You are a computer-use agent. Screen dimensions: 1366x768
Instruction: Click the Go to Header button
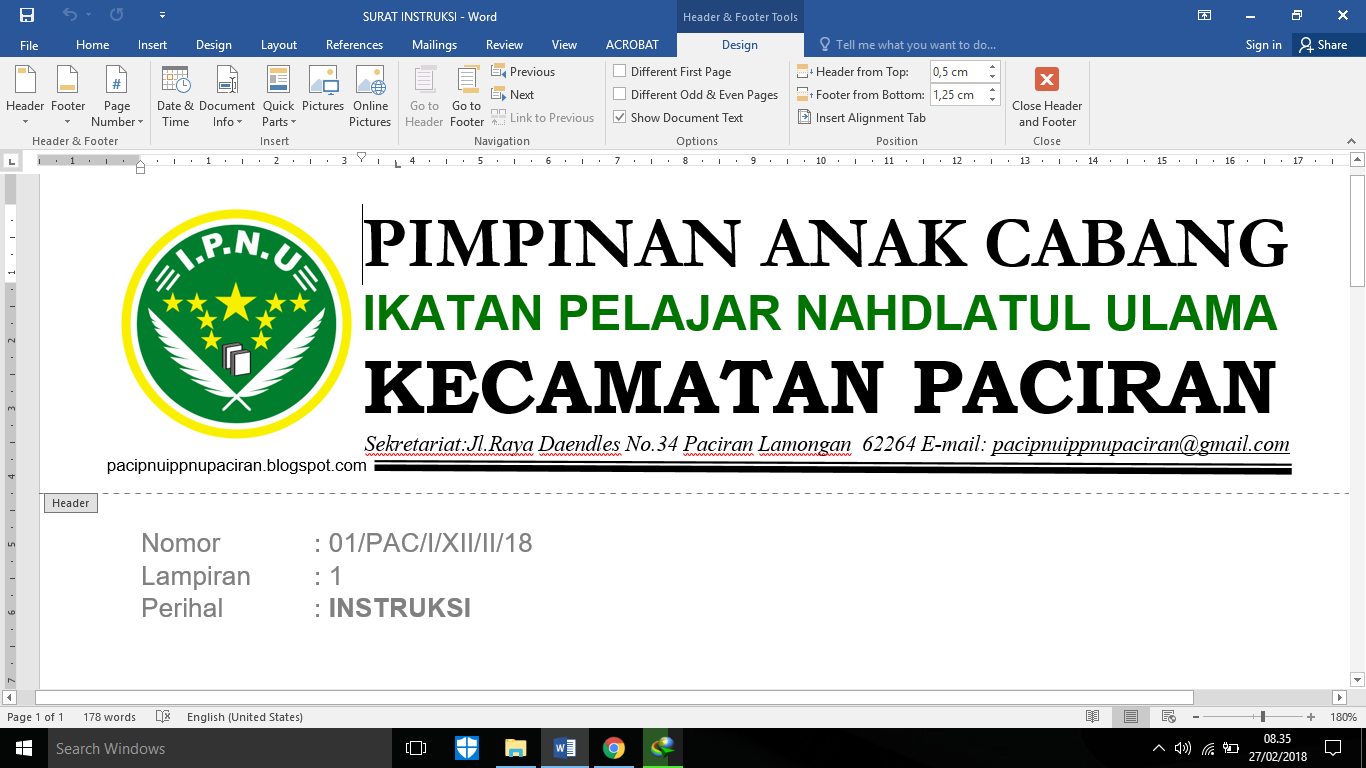coord(424,96)
